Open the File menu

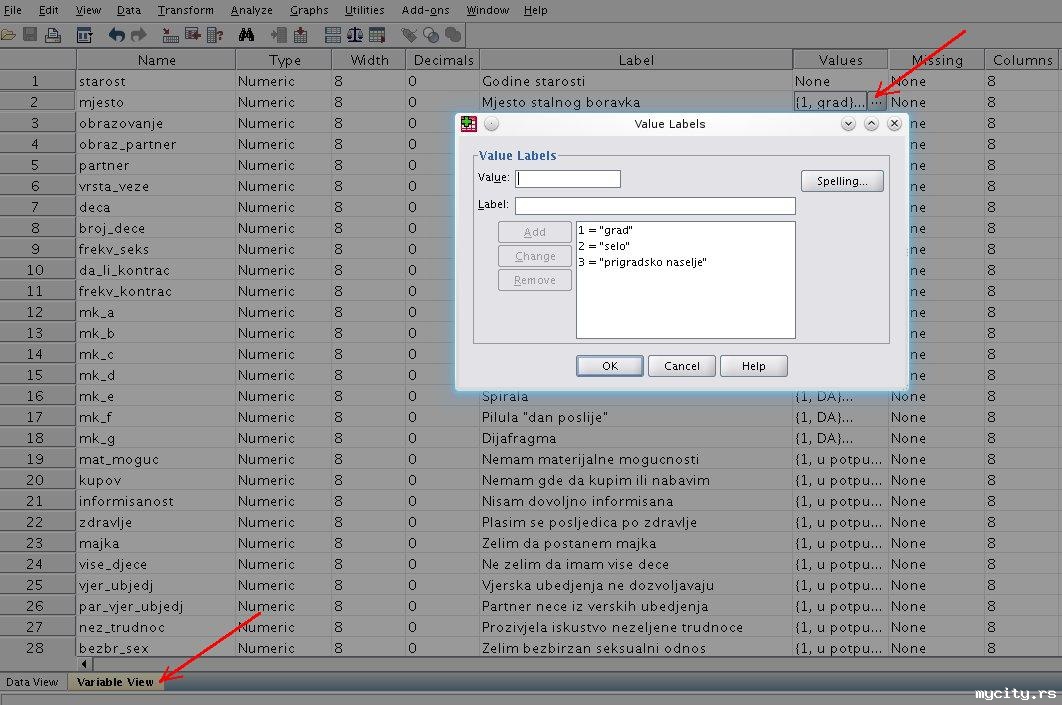point(13,10)
